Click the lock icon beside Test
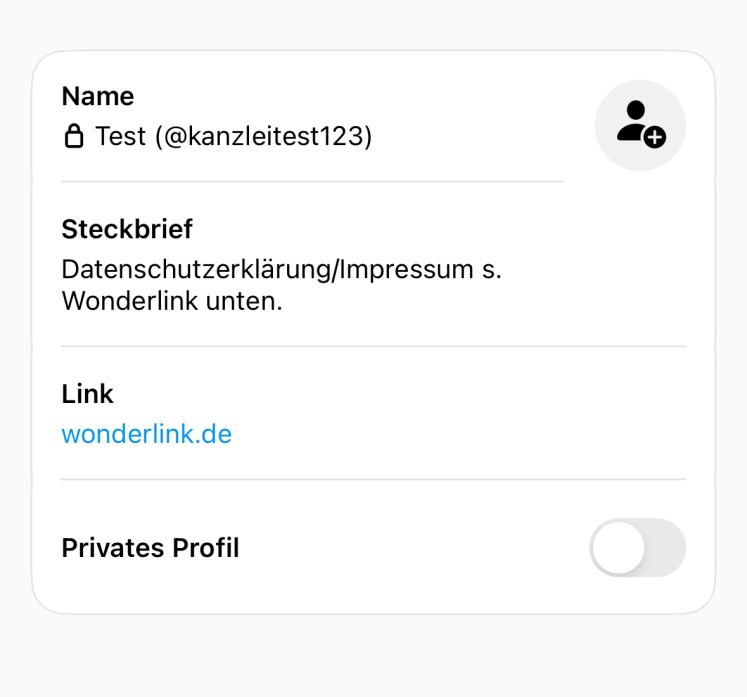The image size is (747, 697). coord(74,136)
